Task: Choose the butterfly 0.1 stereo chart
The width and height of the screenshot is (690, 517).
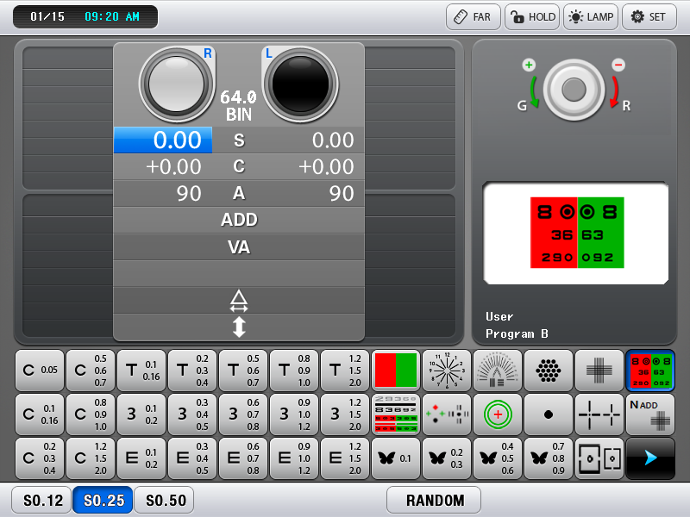Action: click(x=396, y=459)
